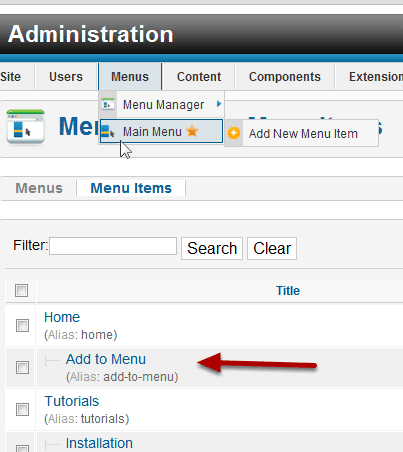Viewport: 403px width, 452px height.
Task: Open the Tutorials menu item link
Action: [72, 401]
